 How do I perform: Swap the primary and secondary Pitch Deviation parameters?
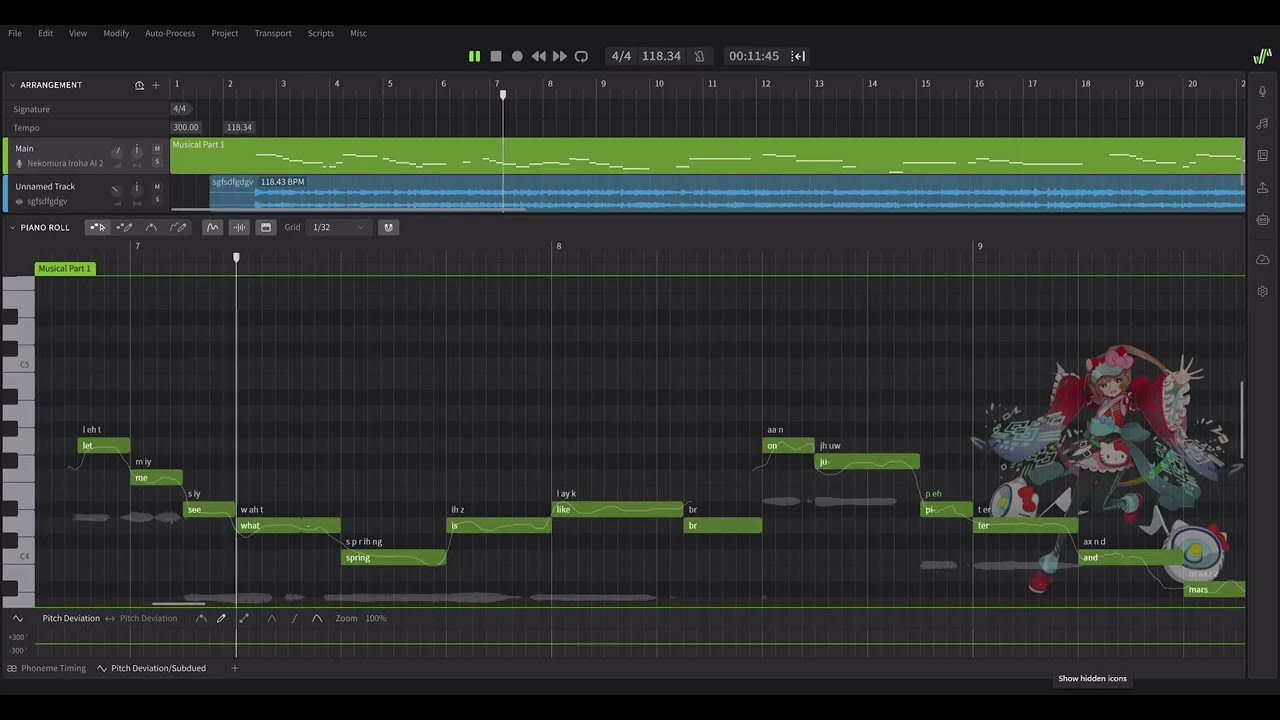point(110,618)
